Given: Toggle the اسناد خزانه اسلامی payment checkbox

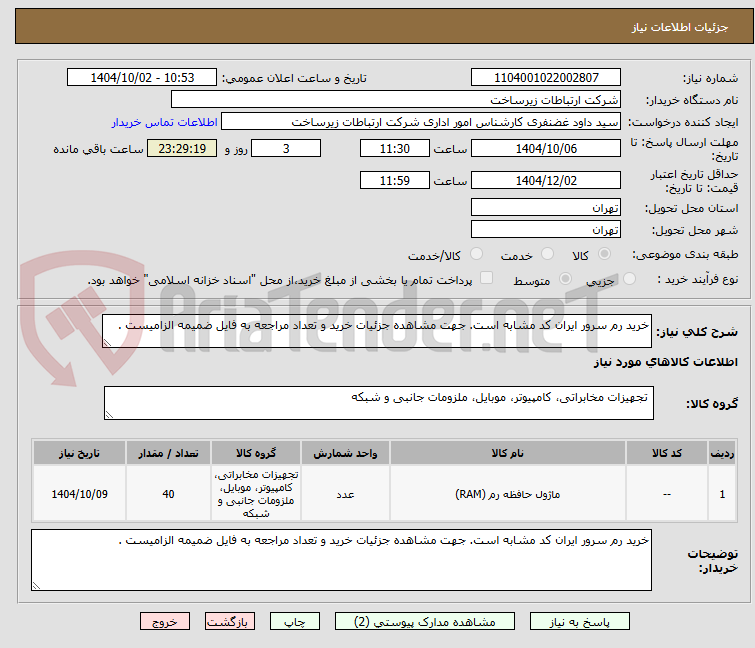Looking at the screenshot, I should tap(487, 278).
